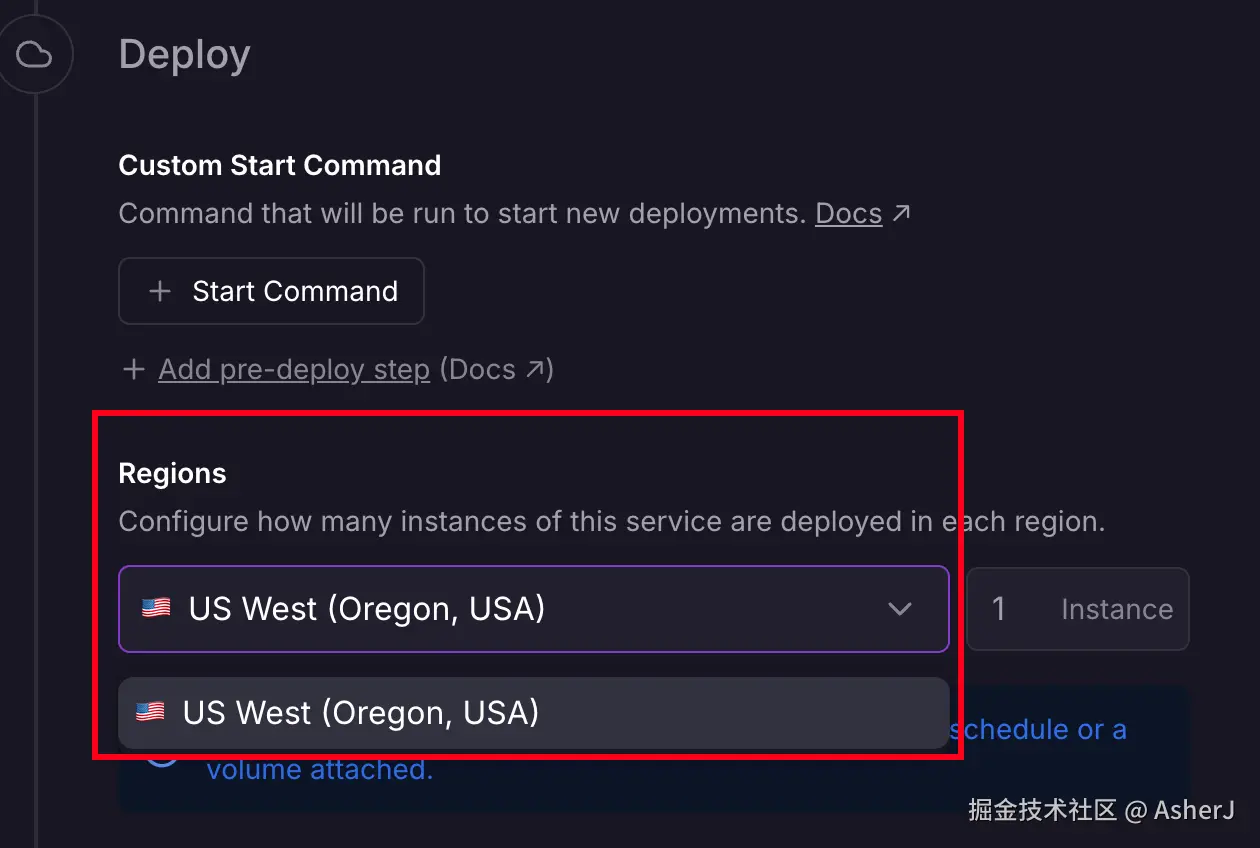Screen dimensions: 1260x848
Task: Click the instance count field showing 1
Action: click(x=998, y=609)
